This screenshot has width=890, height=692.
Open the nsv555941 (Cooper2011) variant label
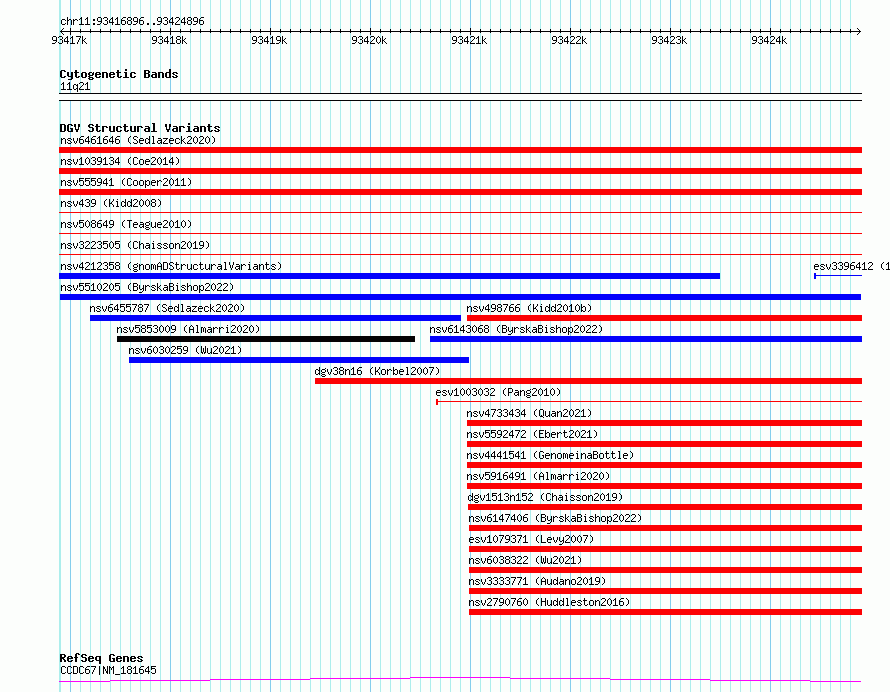126,182
